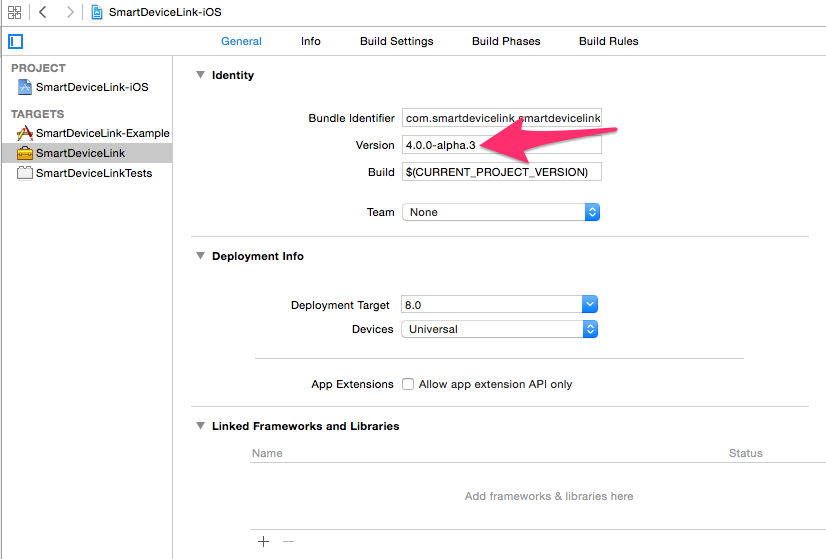Collapse the Deployment Info section
This screenshot has width=826, height=559.
click(x=200, y=256)
